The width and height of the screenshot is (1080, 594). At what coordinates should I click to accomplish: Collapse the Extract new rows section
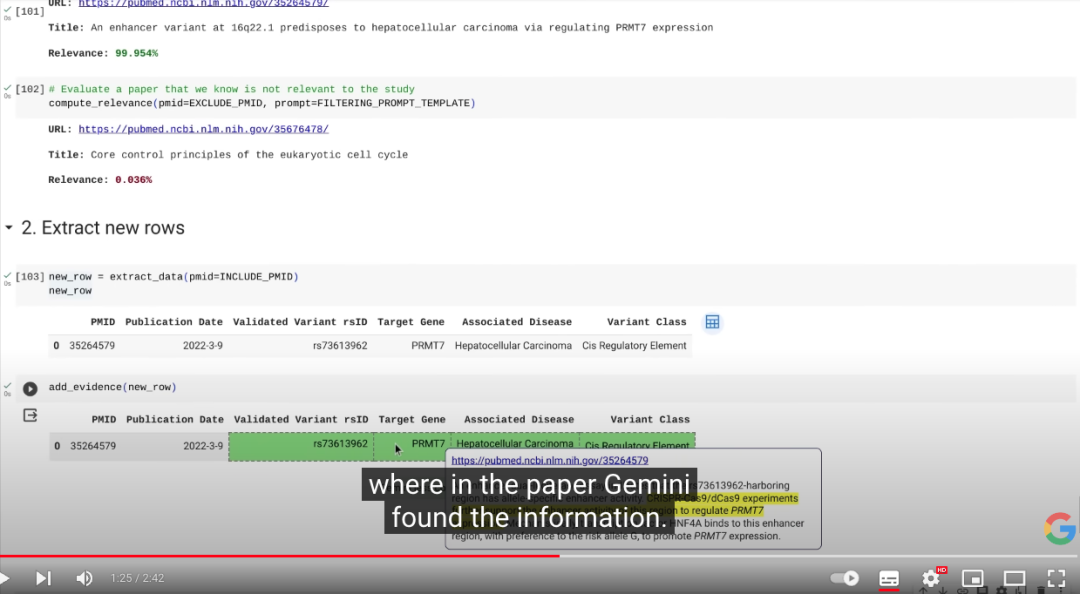click(9, 228)
